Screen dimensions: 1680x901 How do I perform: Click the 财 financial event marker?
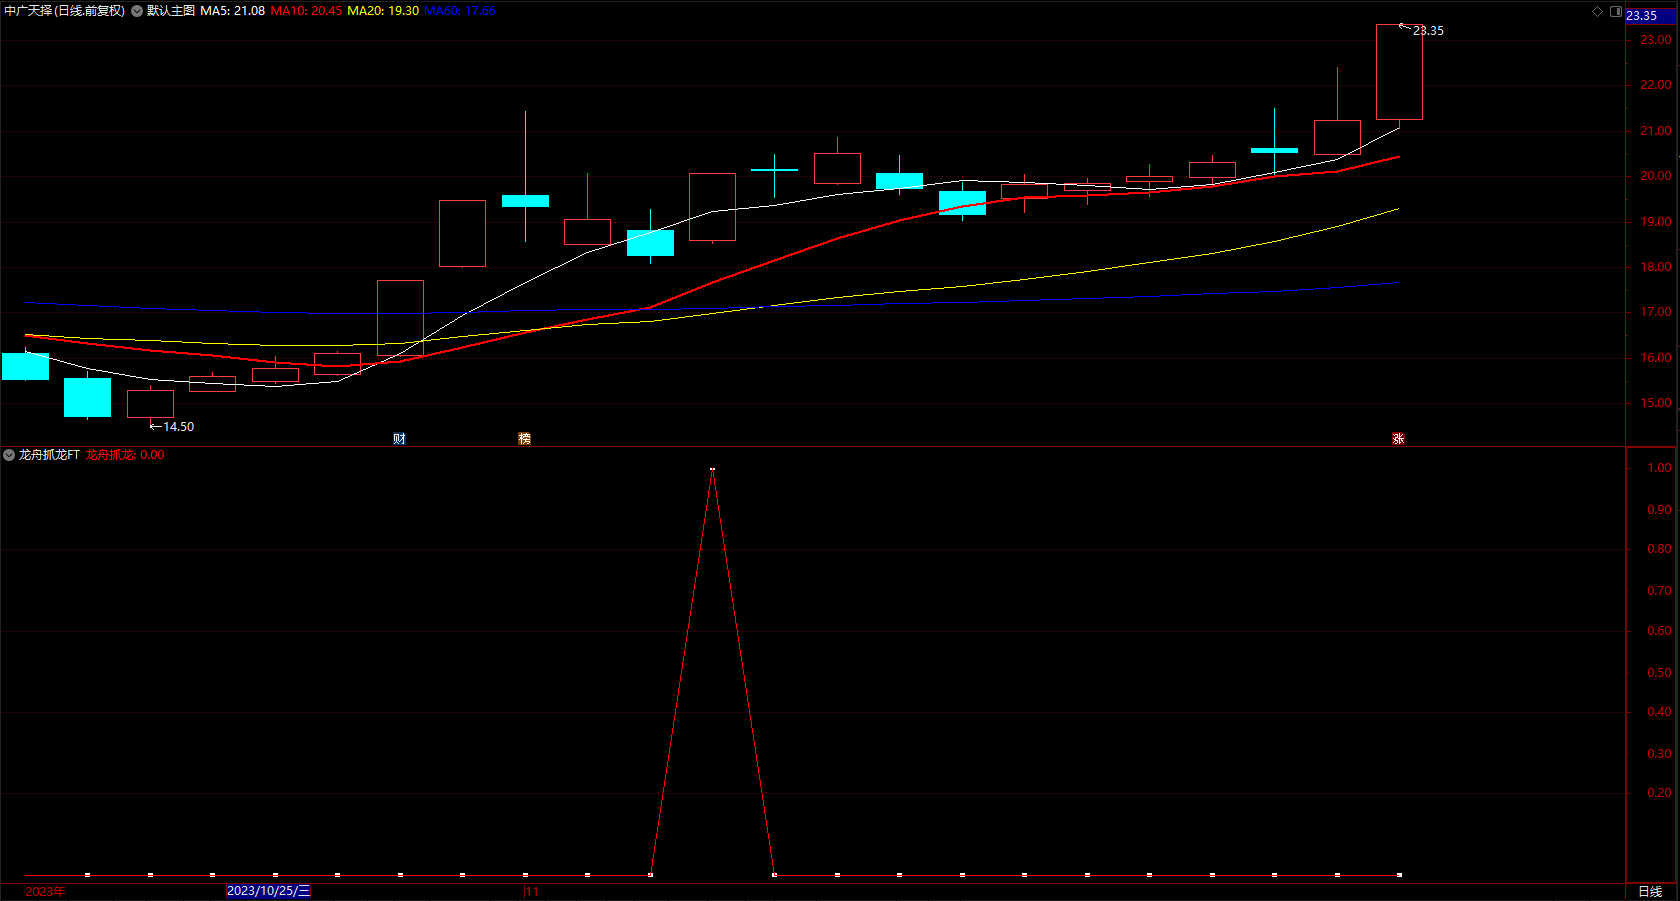pyautogui.click(x=399, y=439)
